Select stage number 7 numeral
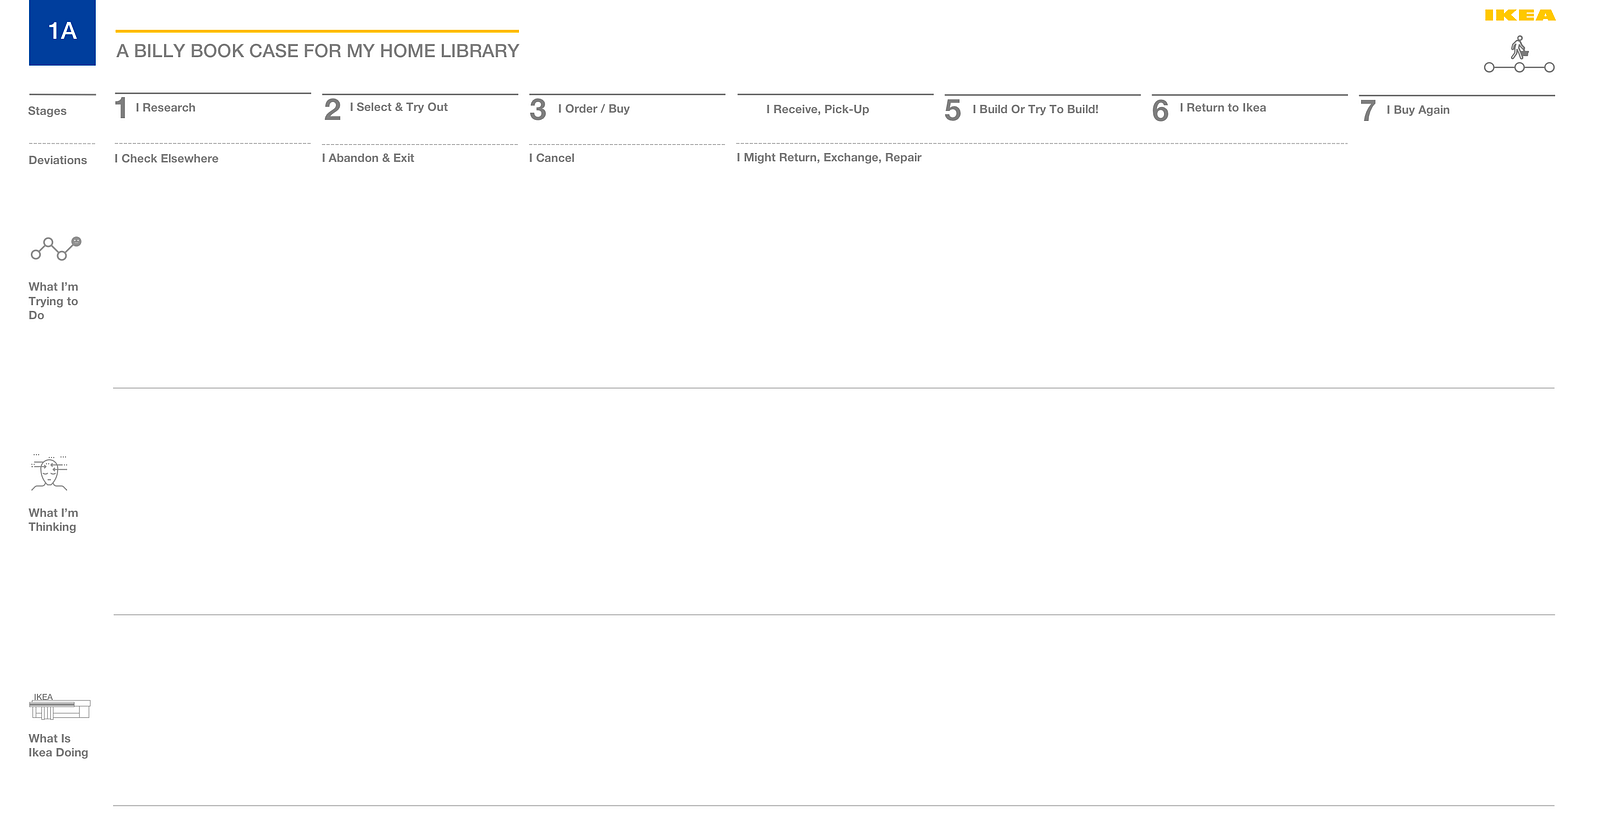1600x831 pixels. [x=1368, y=110]
